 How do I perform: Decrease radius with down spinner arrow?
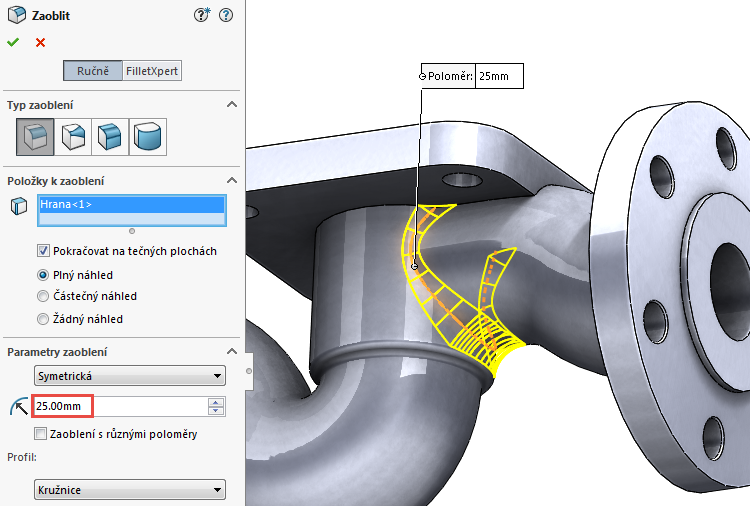(x=216, y=411)
